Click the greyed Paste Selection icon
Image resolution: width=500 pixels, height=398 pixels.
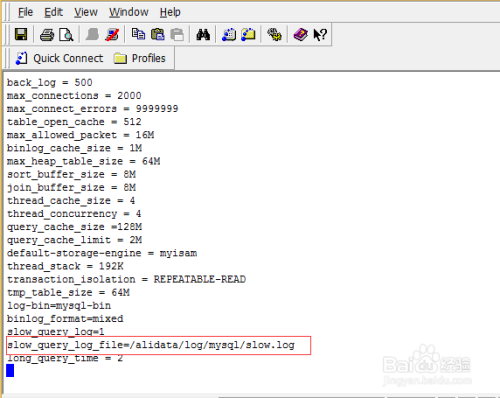tap(177, 34)
